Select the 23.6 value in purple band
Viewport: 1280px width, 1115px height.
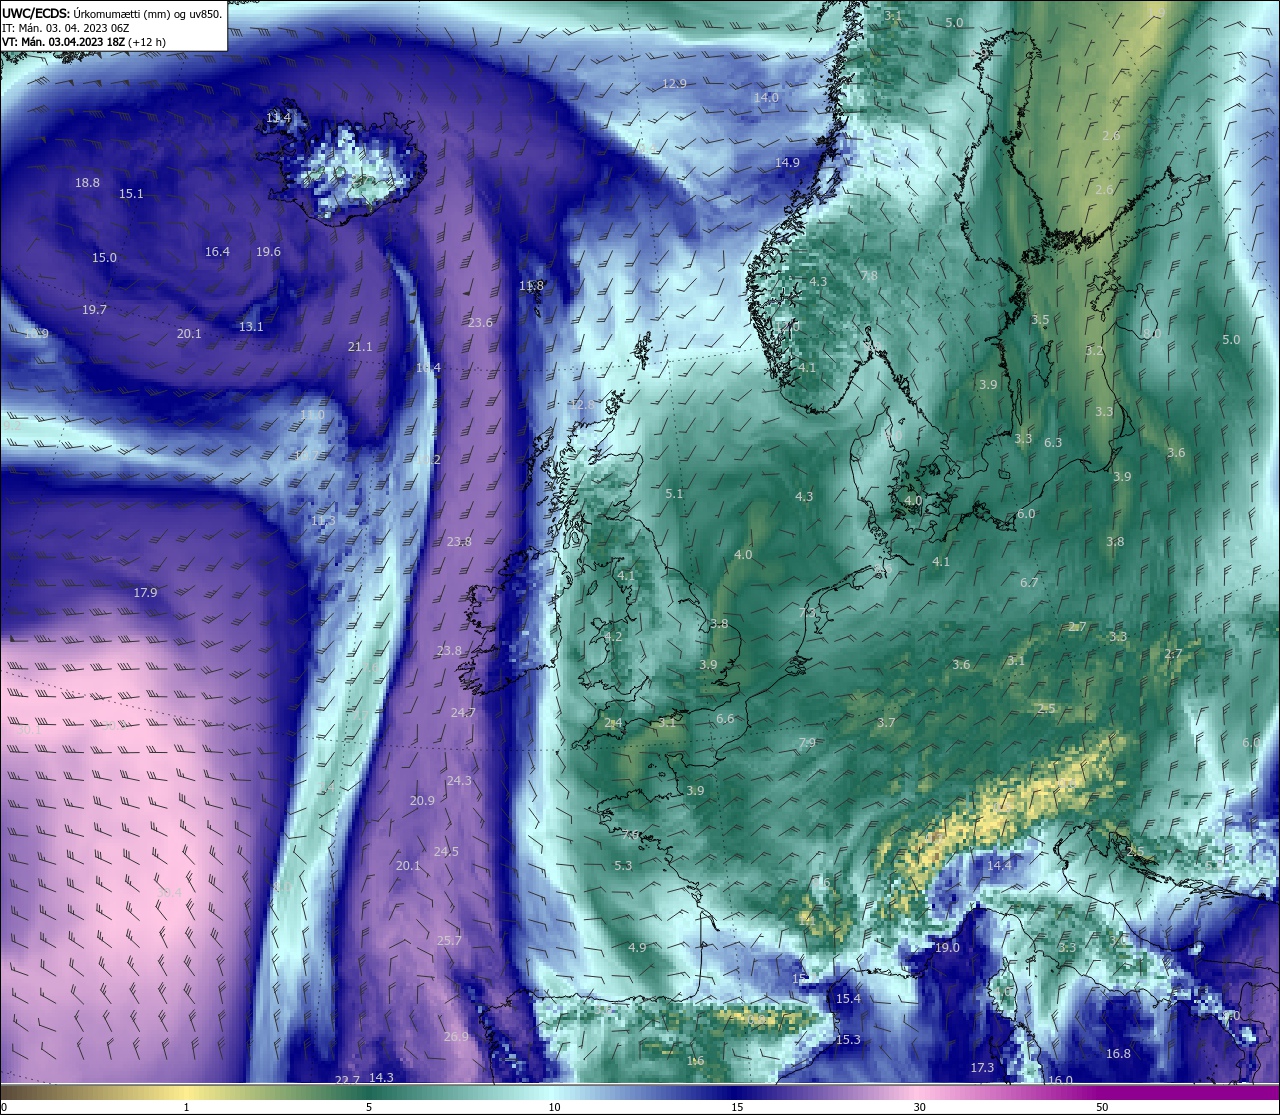(480, 323)
